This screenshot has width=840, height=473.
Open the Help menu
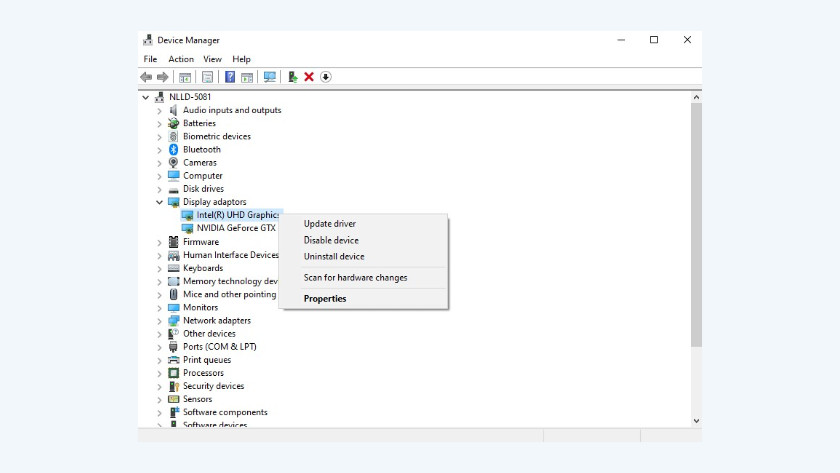(x=241, y=59)
